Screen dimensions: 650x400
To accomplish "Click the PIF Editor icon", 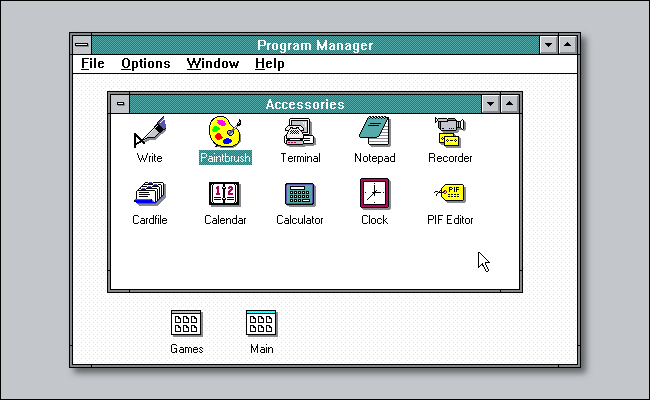I will 450,194.
